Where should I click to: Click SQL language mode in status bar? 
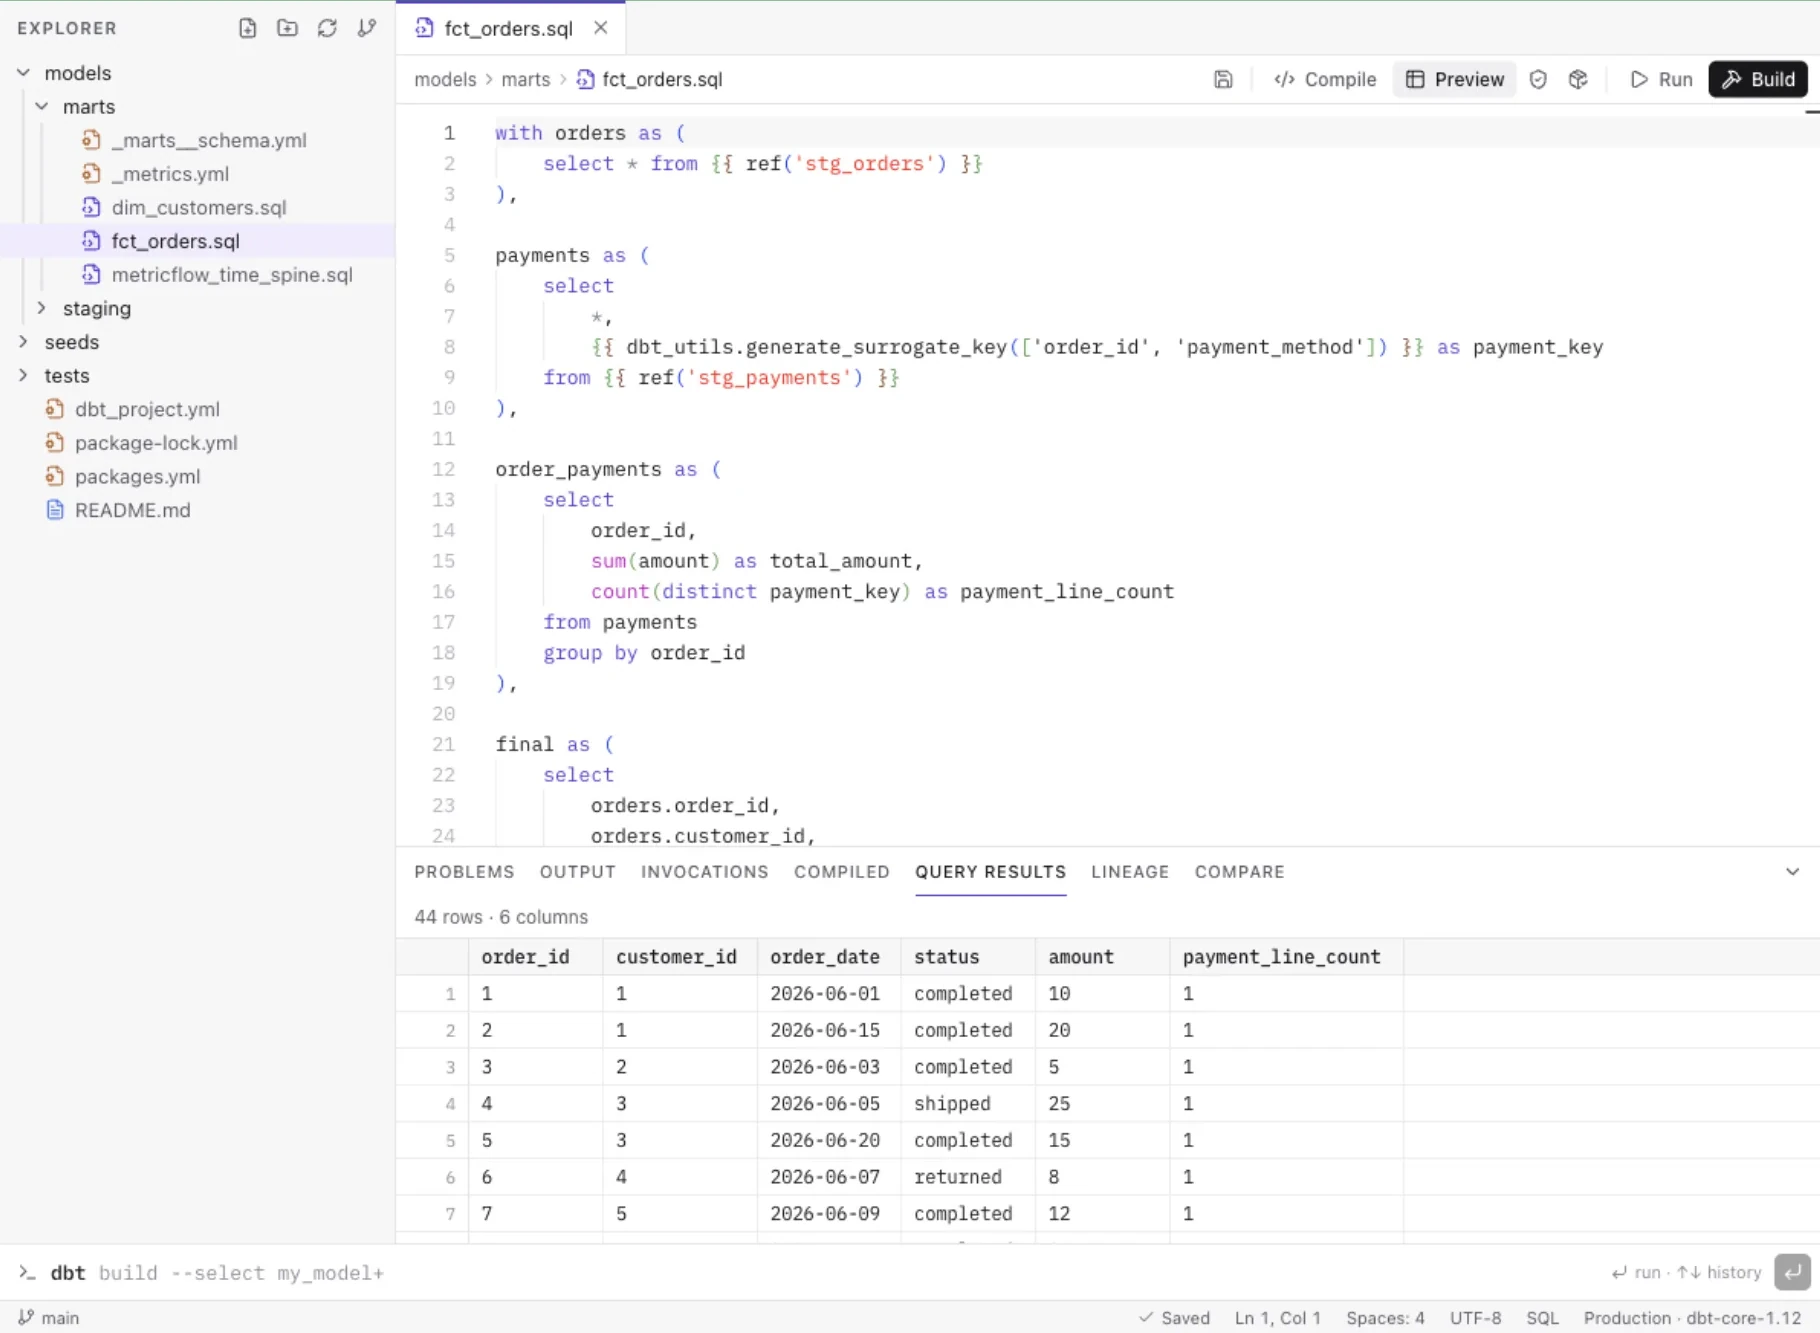(1542, 1318)
